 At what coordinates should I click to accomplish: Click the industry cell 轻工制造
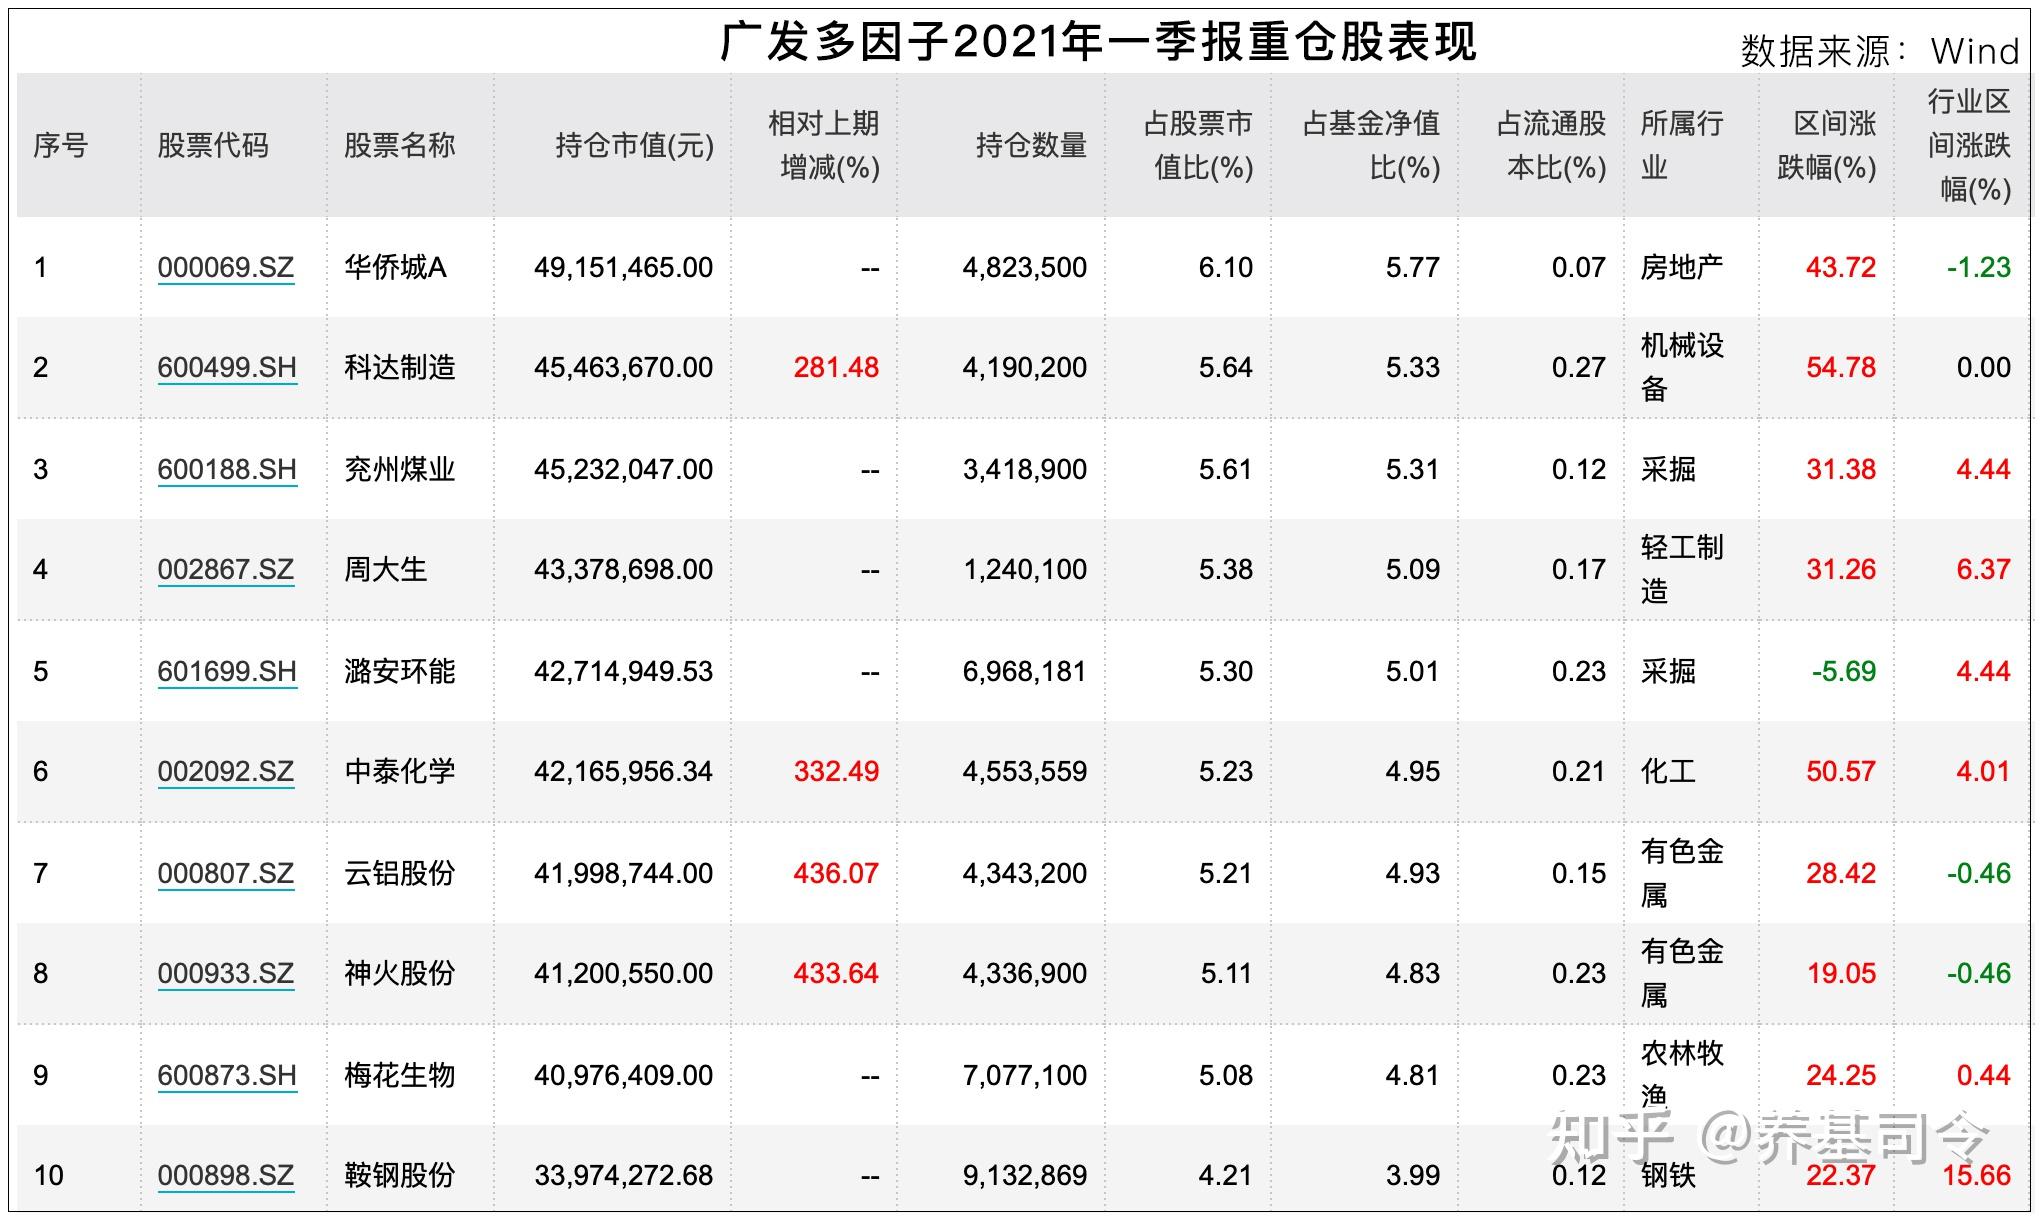coord(1682,570)
